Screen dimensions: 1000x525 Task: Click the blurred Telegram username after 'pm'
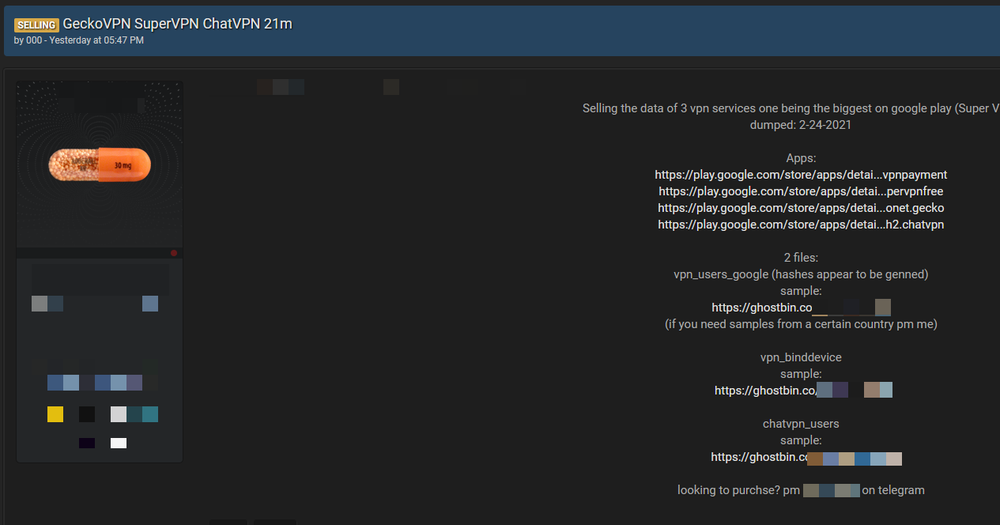[831, 491]
